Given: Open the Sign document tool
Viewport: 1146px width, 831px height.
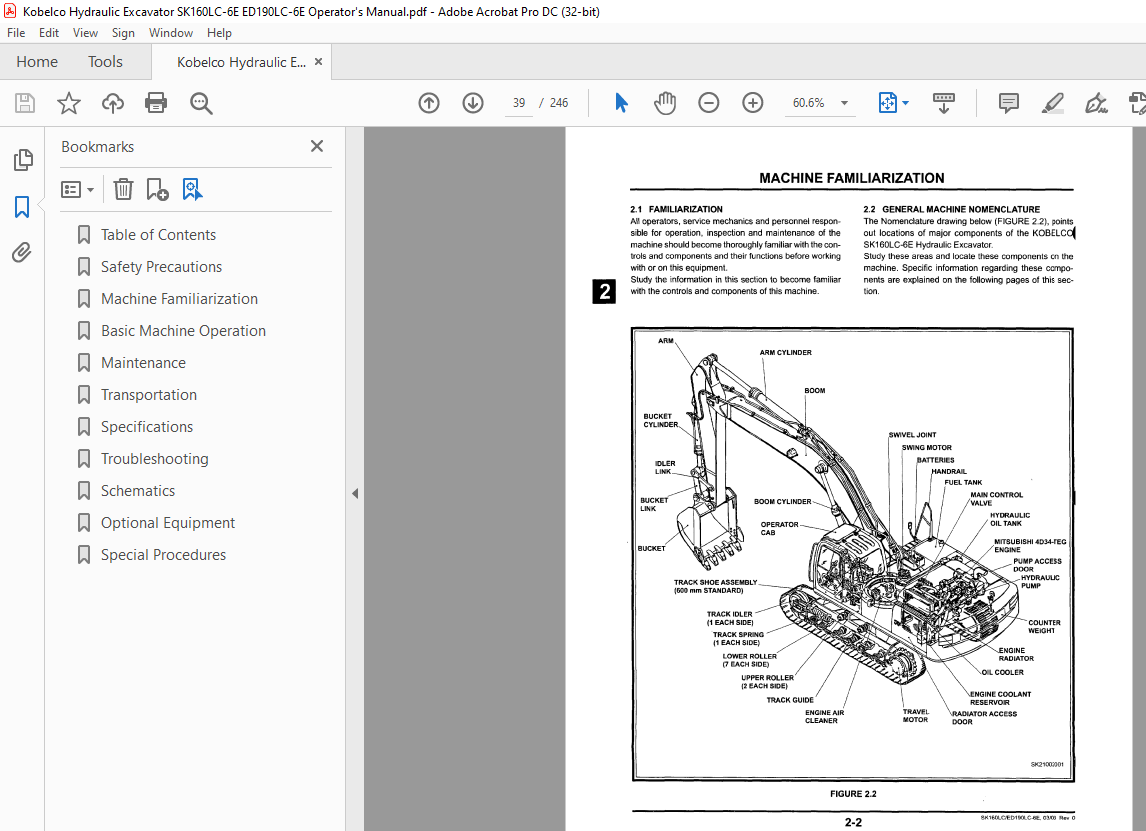Looking at the screenshot, I should point(1096,103).
